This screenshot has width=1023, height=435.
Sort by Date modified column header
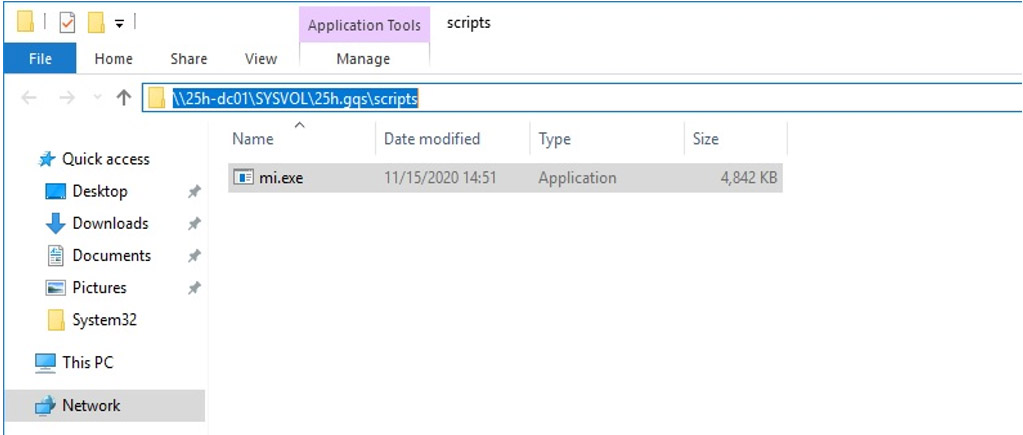432,139
